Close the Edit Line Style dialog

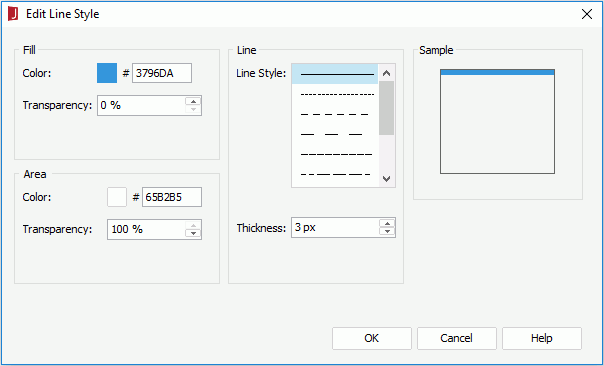tap(587, 14)
